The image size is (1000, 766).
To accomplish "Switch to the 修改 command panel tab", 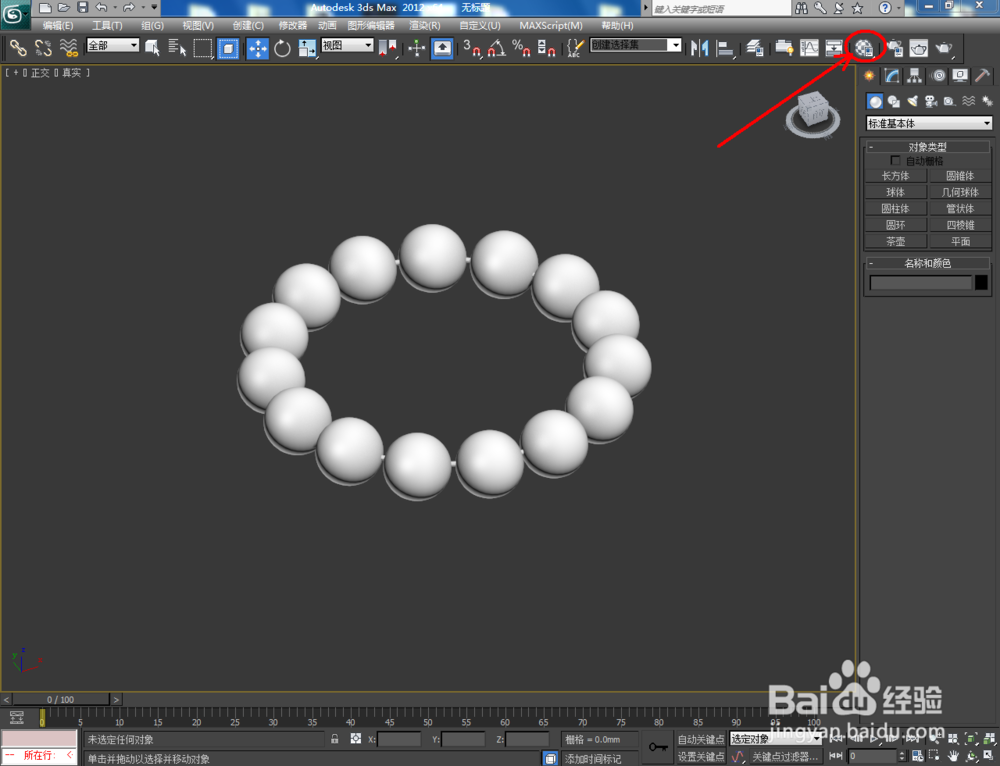I will (x=890, y=75).
